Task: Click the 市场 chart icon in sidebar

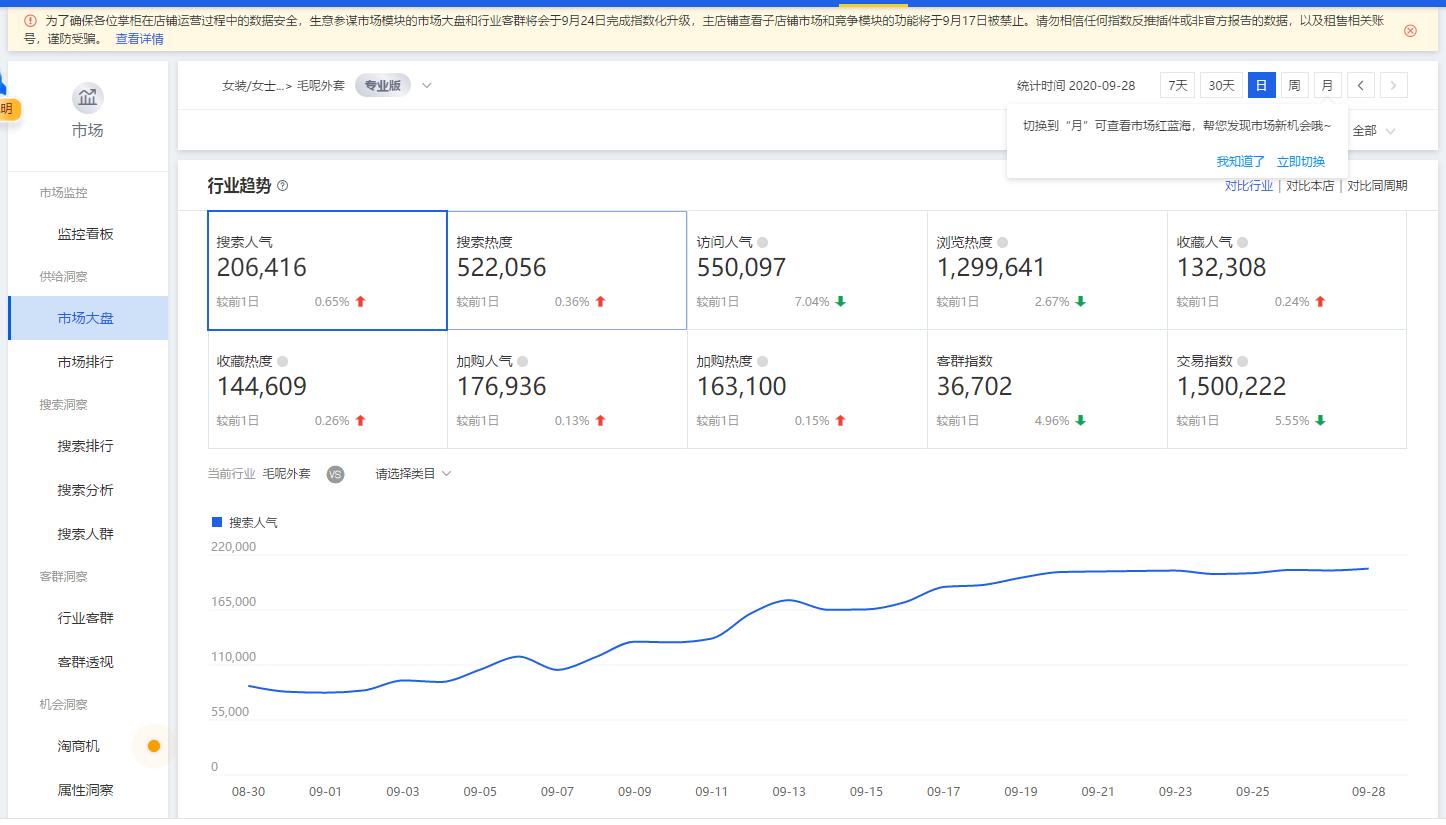Action: [88, 98]
